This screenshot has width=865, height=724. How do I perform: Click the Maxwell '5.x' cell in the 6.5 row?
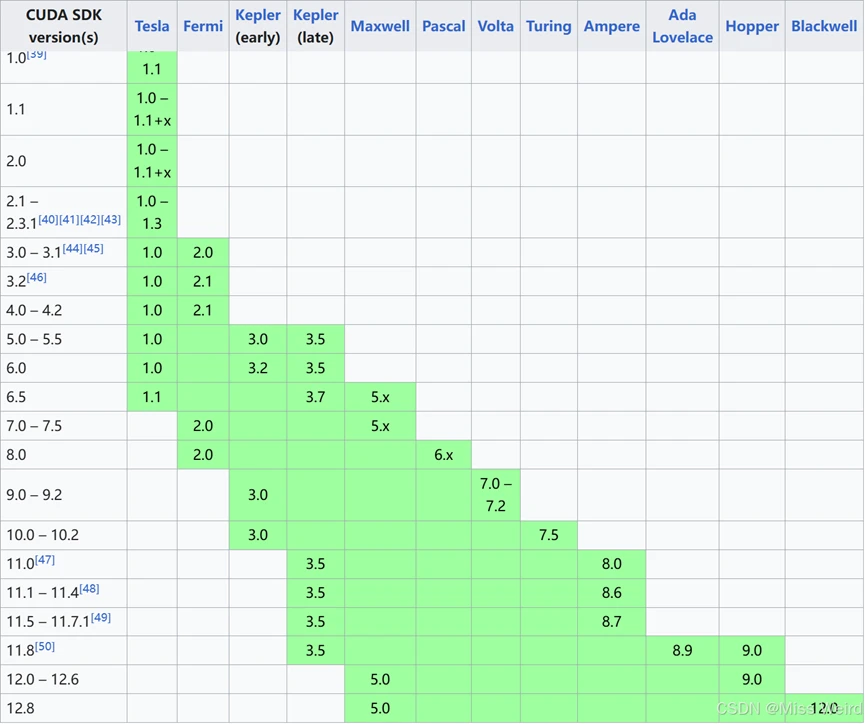380,397
